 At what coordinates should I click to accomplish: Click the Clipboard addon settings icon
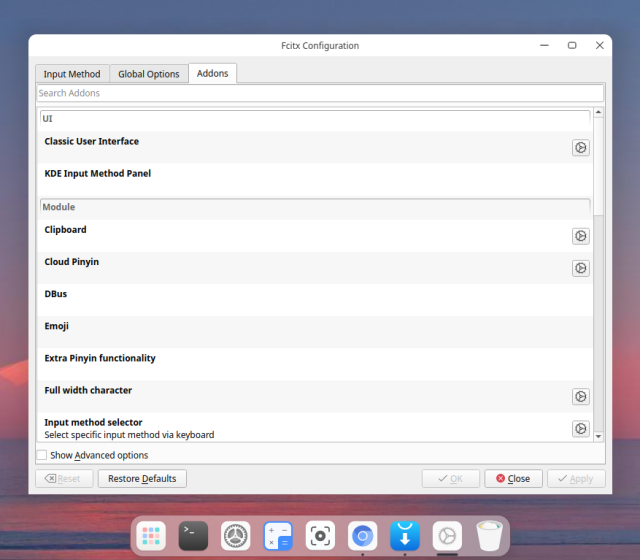point(580,236)
